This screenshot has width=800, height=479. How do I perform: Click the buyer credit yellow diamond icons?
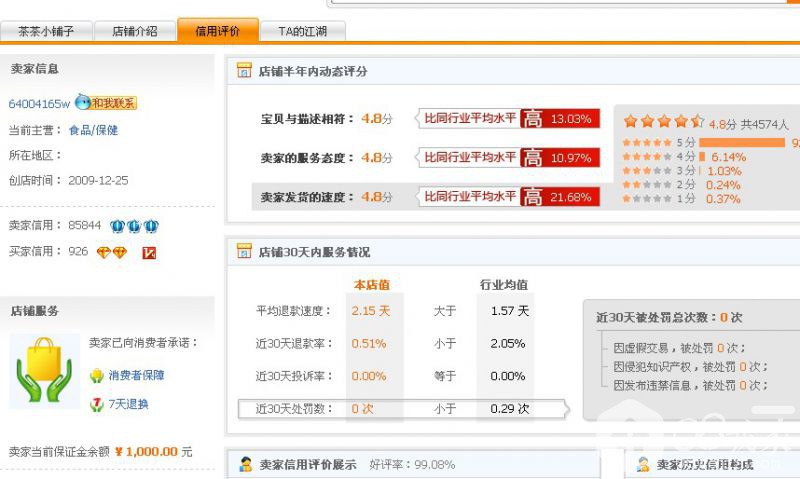click(111, 252)
